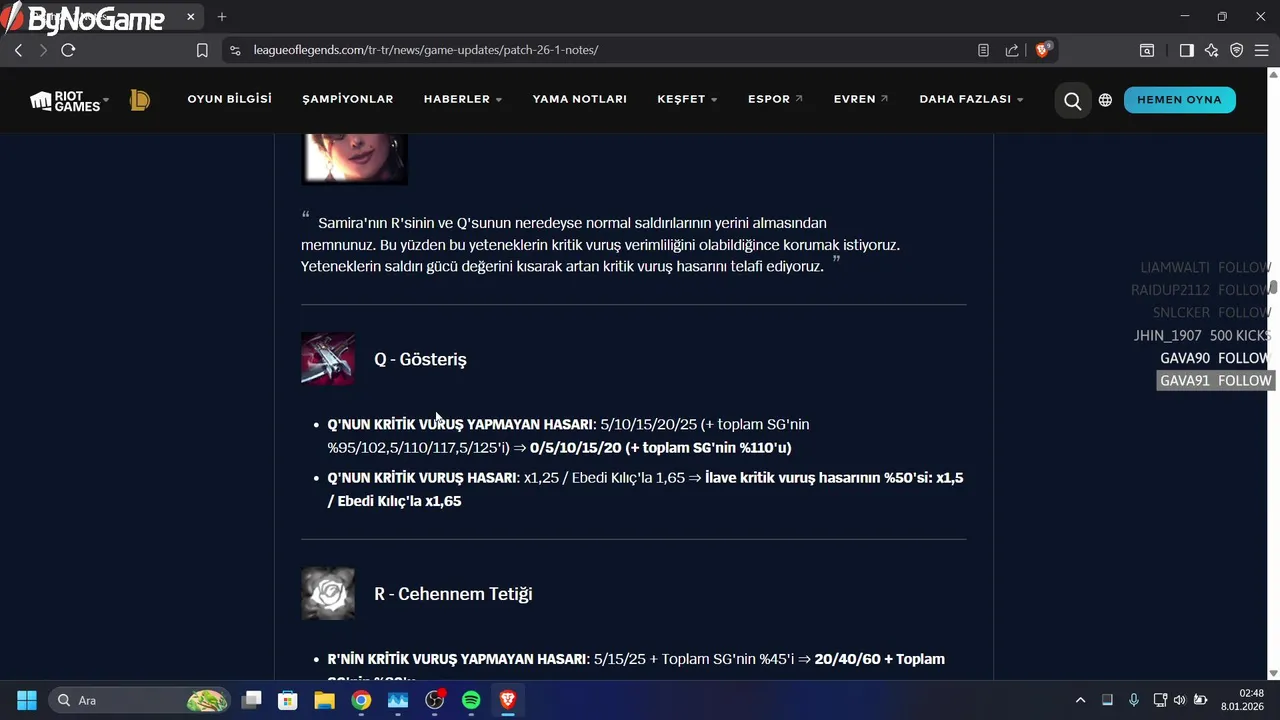Image resolution: width=1280 pixels, height=720 pixels.
Task: Switch to OBS Studio on taskbar
Action: pyautogui.click(x=434, y=700)
